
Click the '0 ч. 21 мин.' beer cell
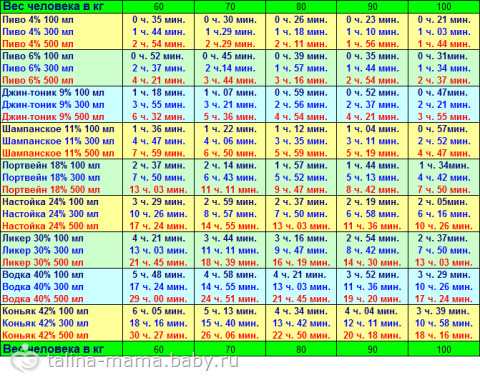tap(444, 20)
